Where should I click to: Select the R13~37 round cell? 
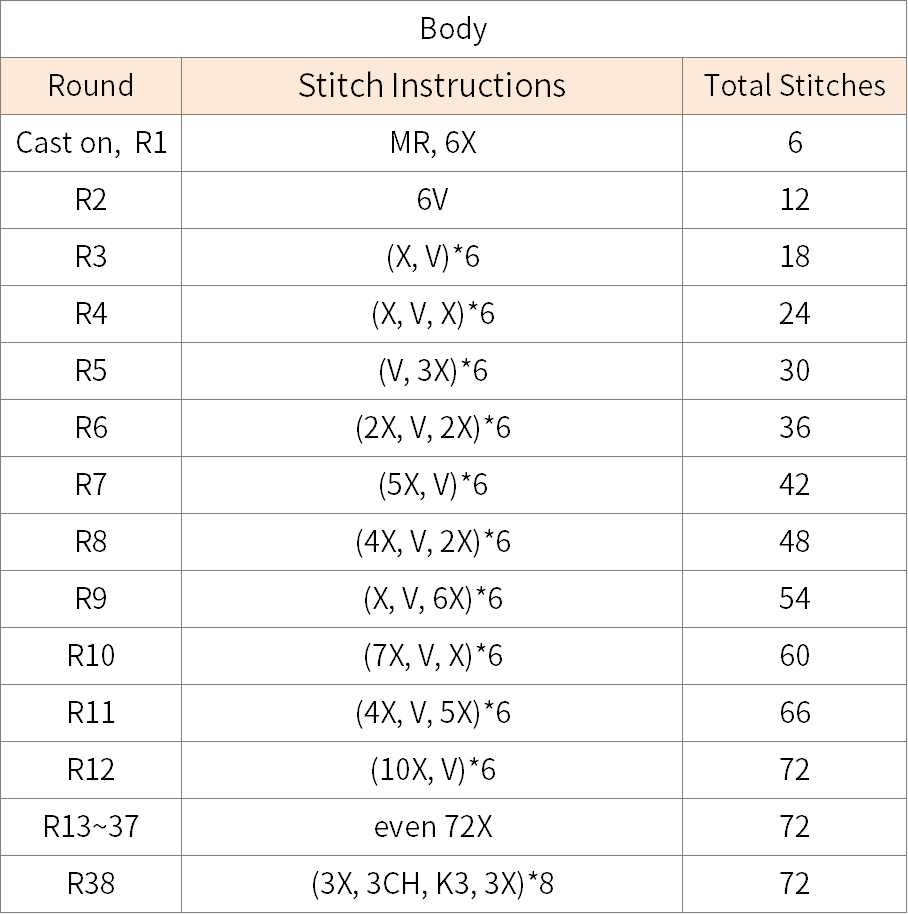[x=91, y=827]
